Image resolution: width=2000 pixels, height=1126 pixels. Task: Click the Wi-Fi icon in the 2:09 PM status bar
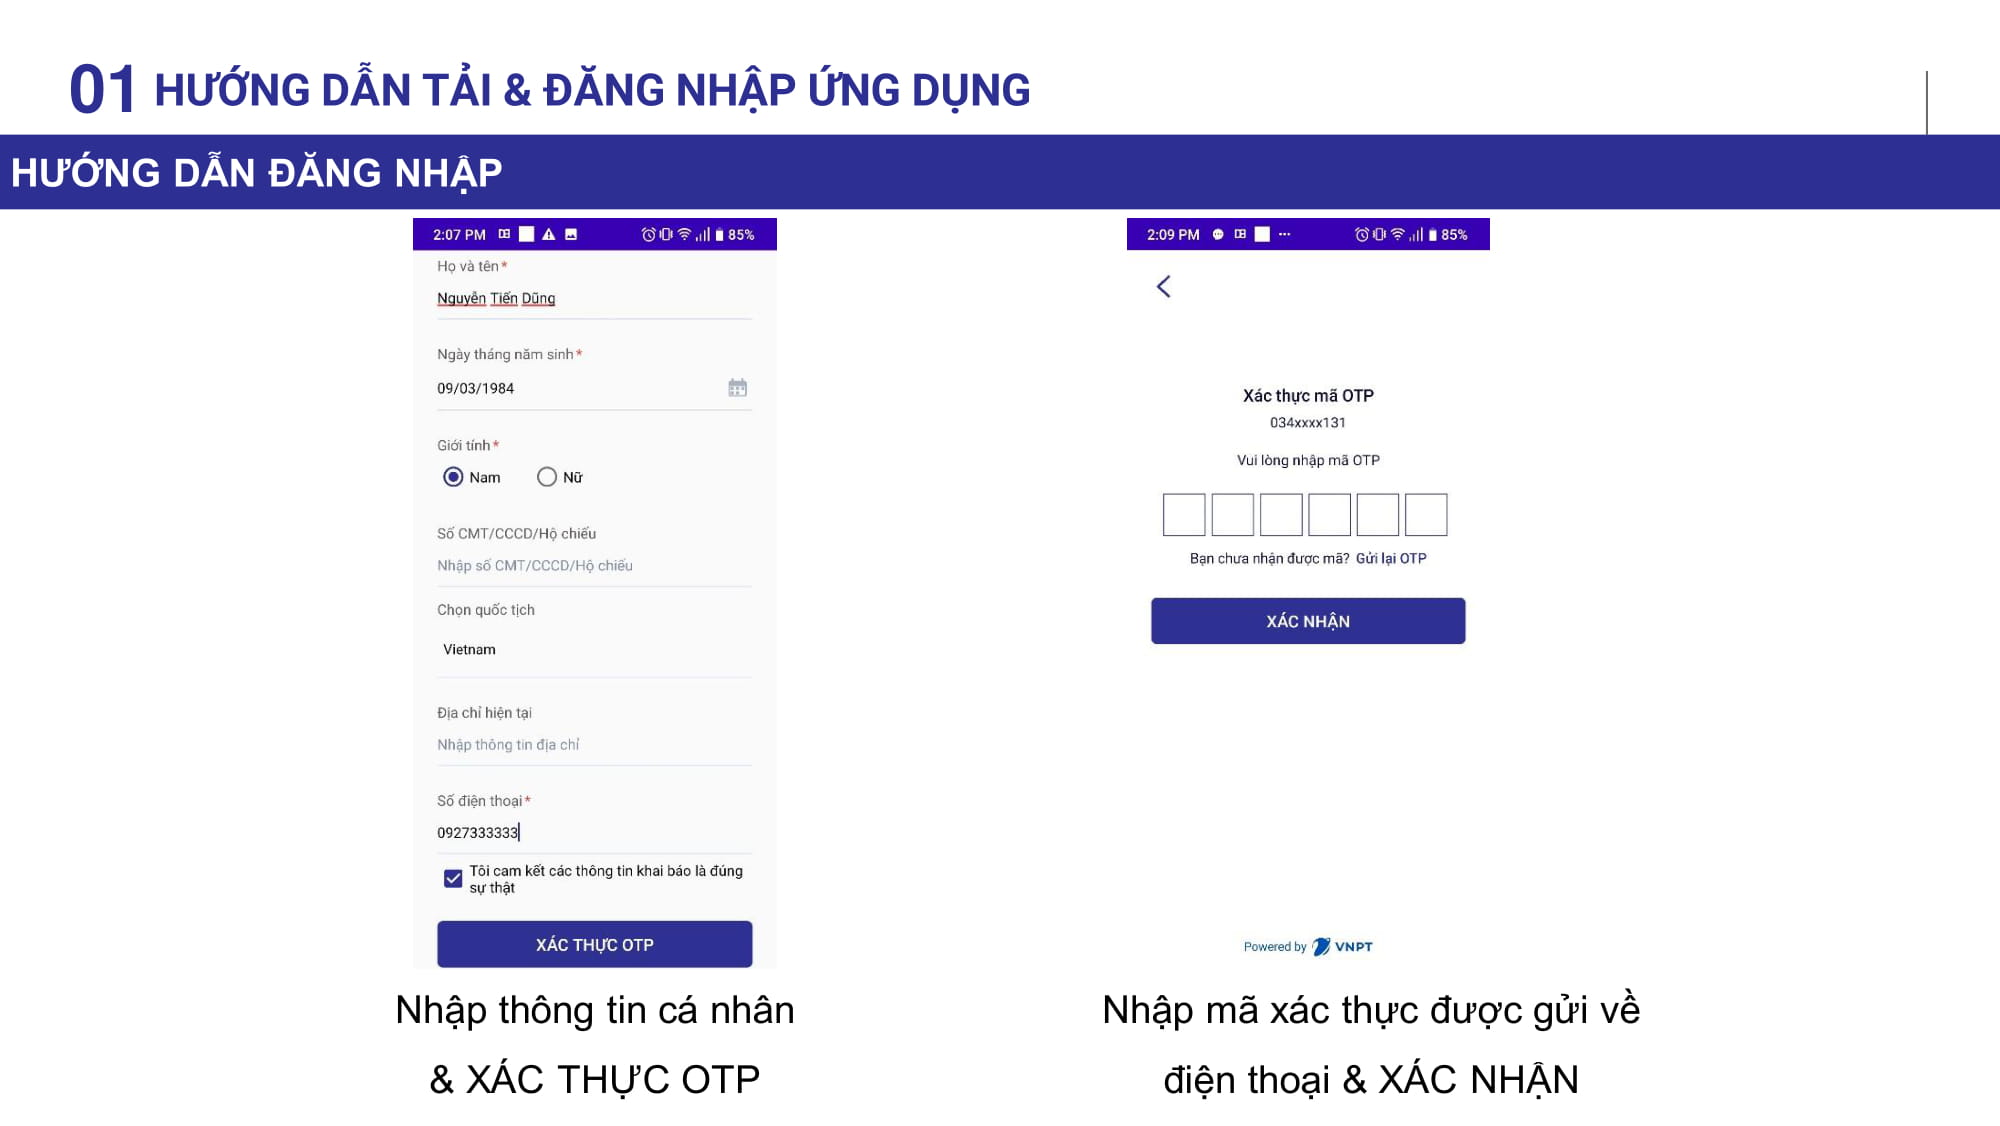tap(1398, 235)
